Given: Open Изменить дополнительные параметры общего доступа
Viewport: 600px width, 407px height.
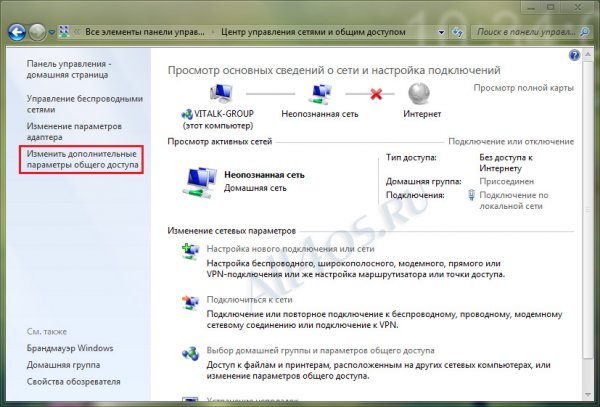Looking at the screenshot, I should 82,158.
